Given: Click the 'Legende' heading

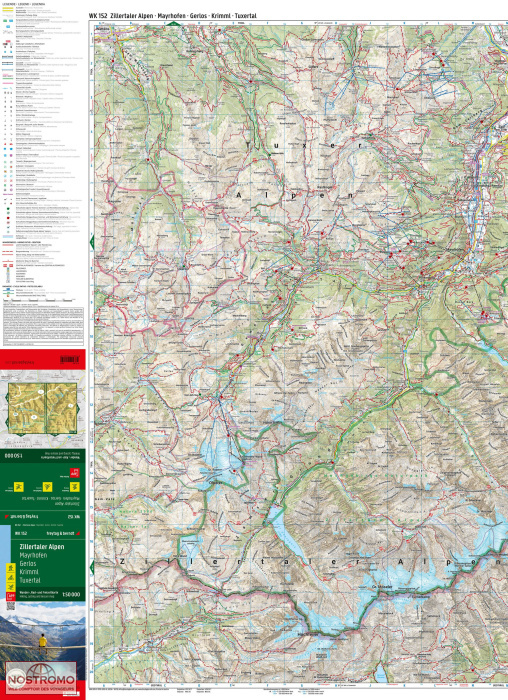Looking at the screenshot, I should coord(23,4).
